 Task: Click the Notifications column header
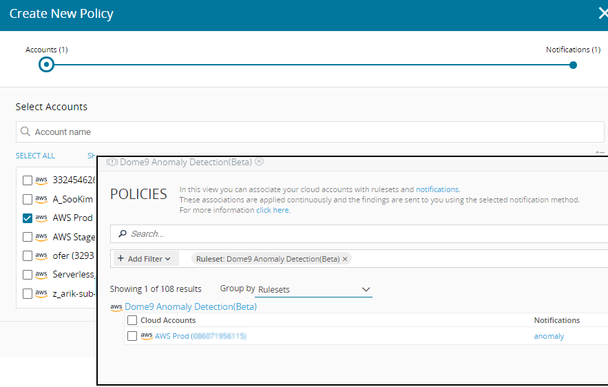[557, 320]
